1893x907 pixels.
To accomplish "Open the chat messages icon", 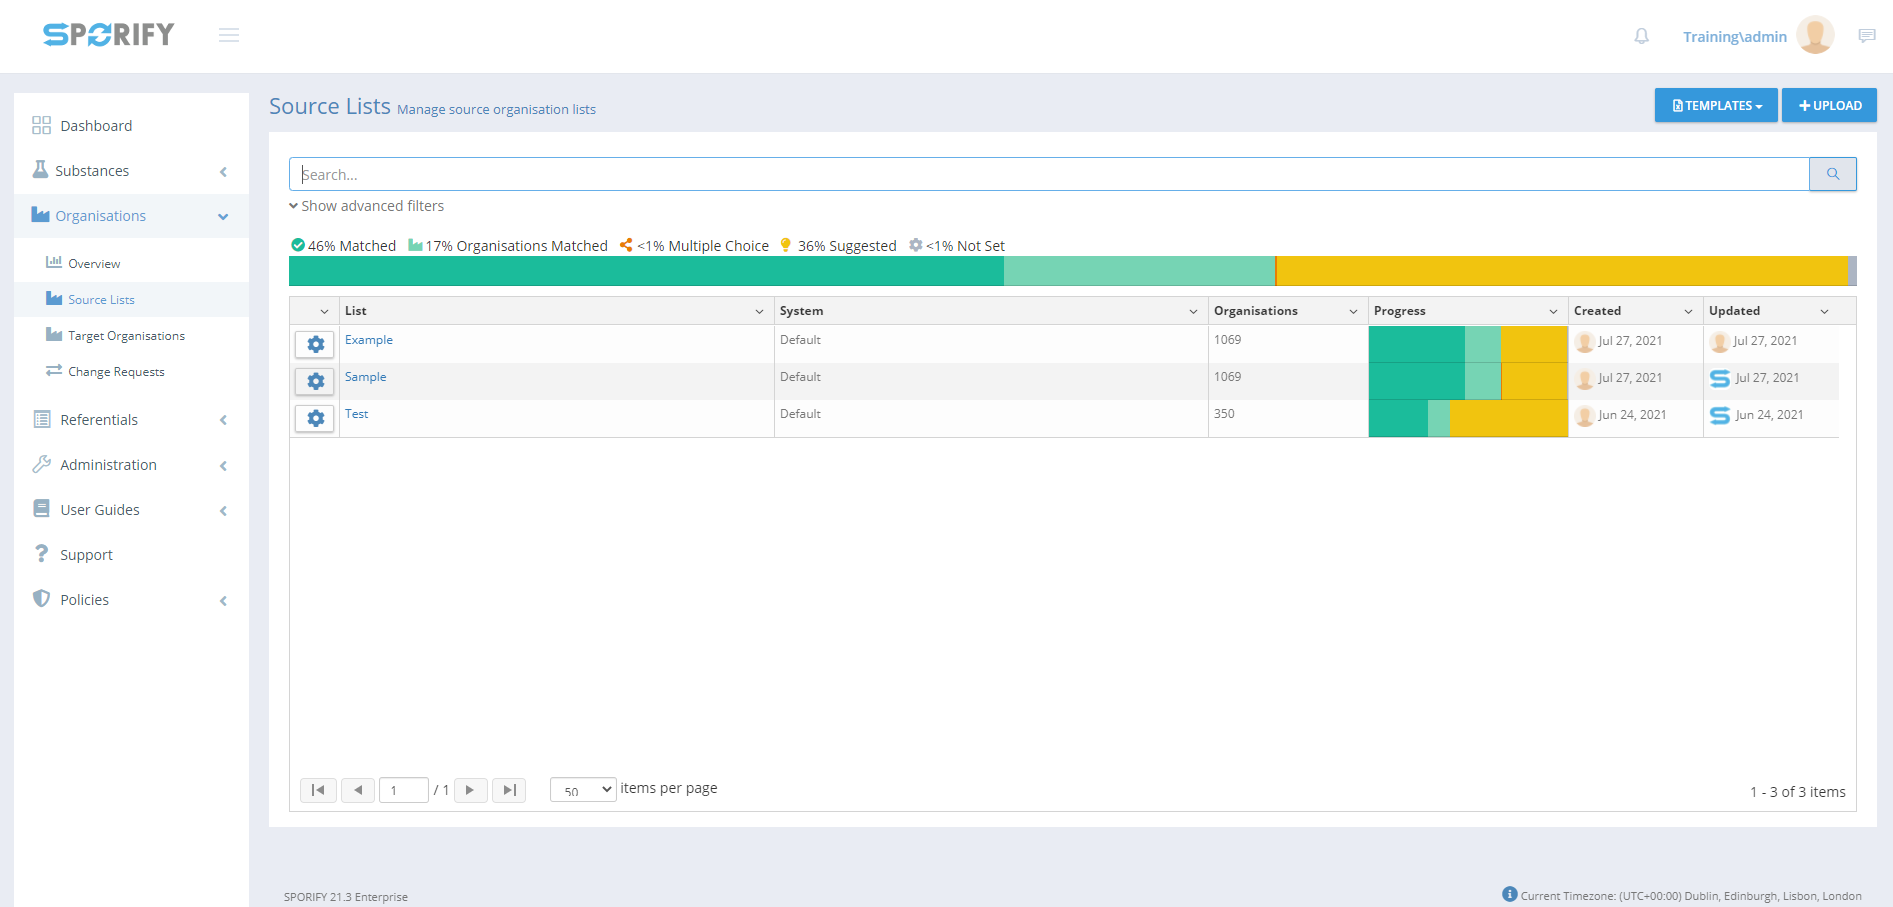I will coord(1866,36).
